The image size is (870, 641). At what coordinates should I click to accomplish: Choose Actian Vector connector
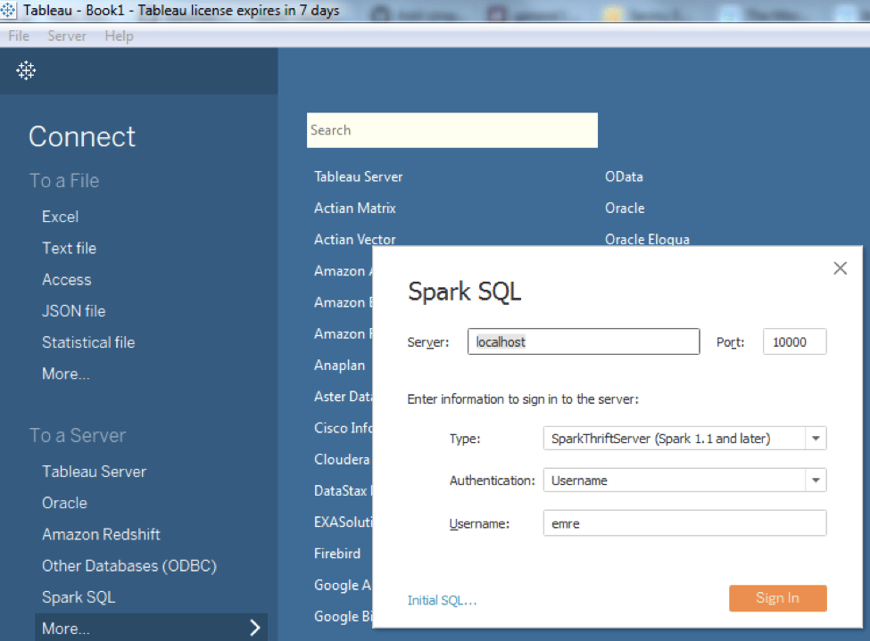click(x=355, y=239)
